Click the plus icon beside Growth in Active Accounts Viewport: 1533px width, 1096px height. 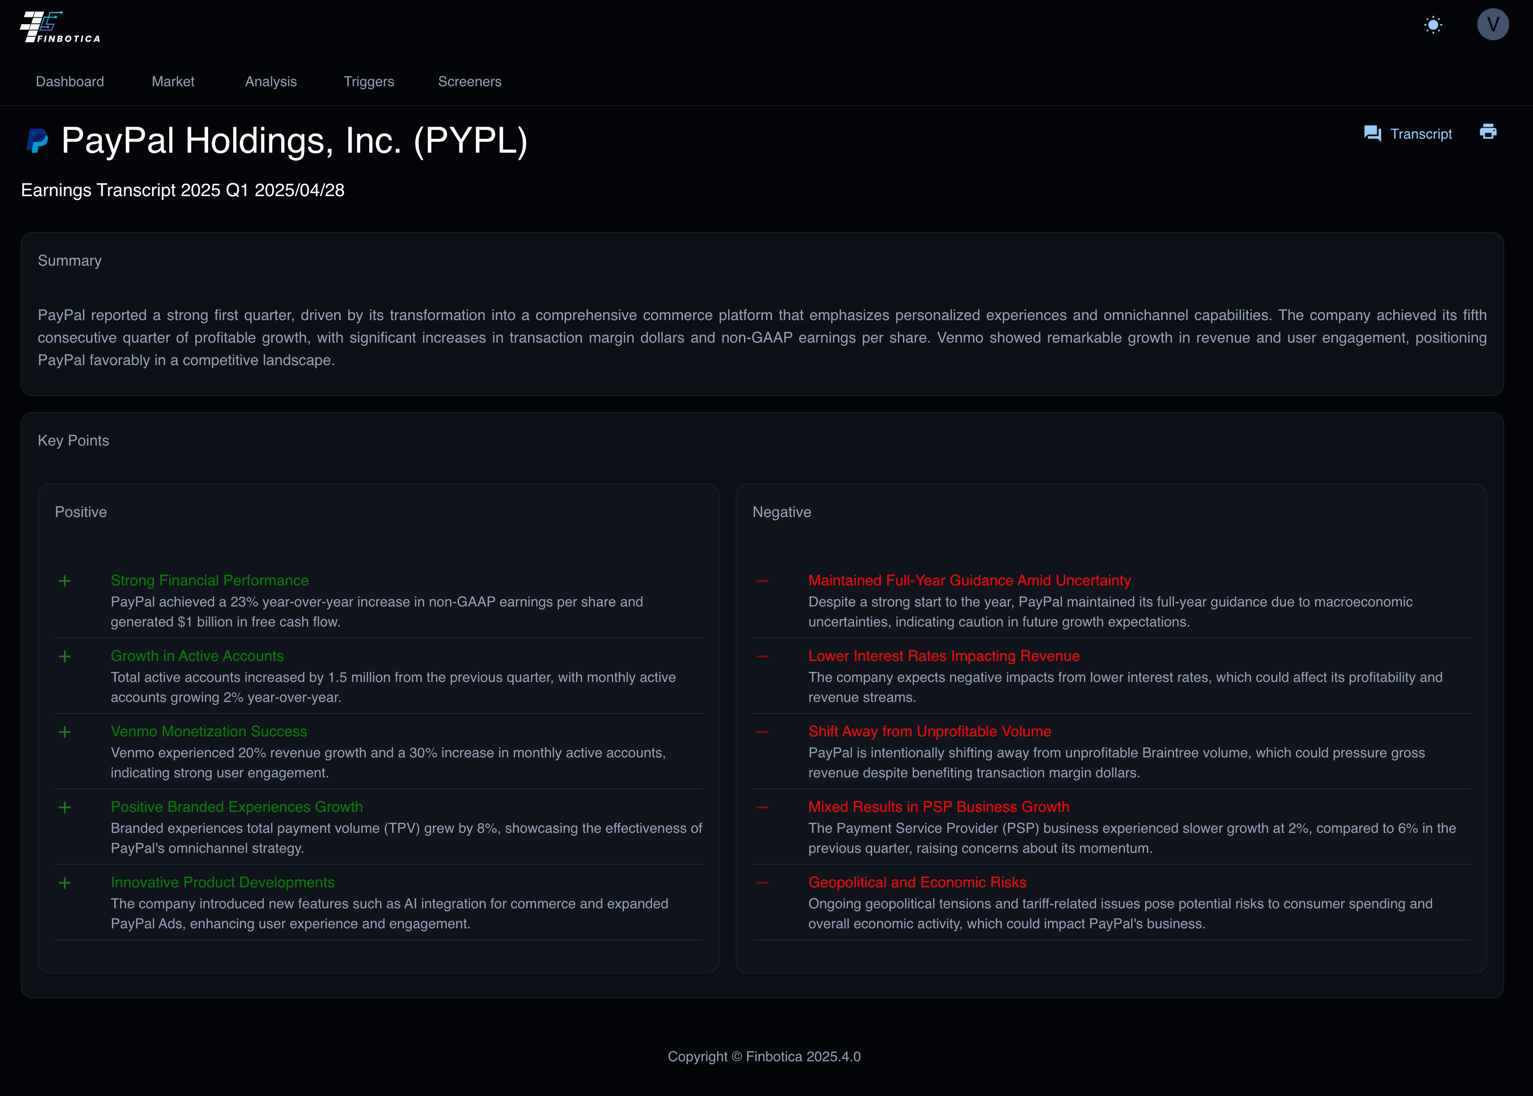pos(65,657)
